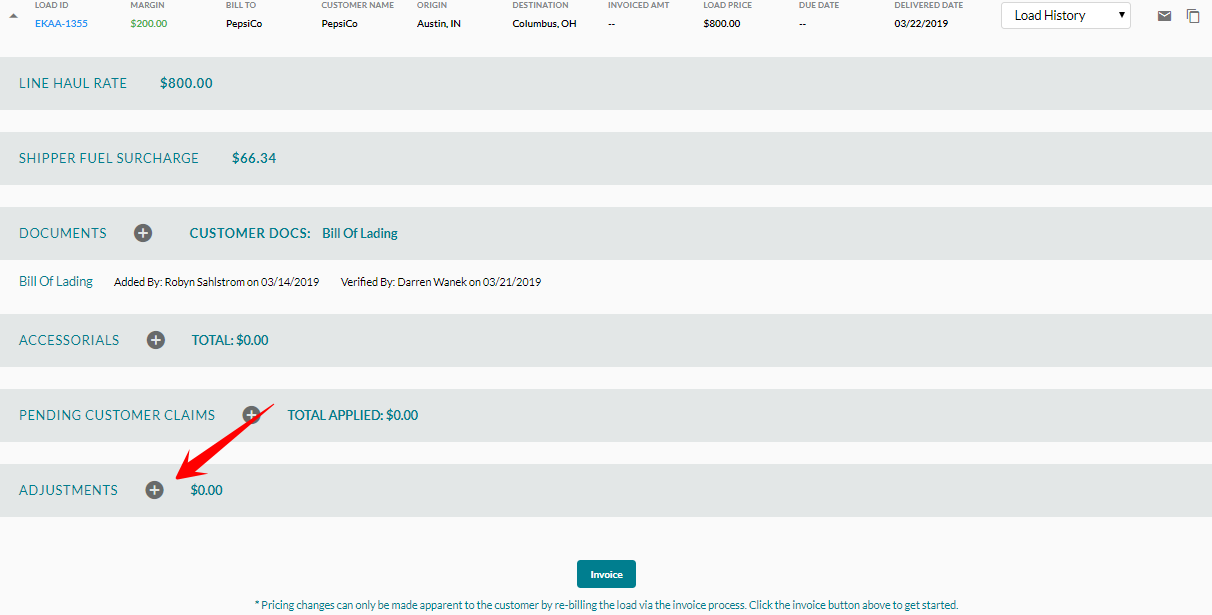Open load EKAA-1355 link
The height and width of the screenshot is (615, 1212).
[x=61, y=23]
